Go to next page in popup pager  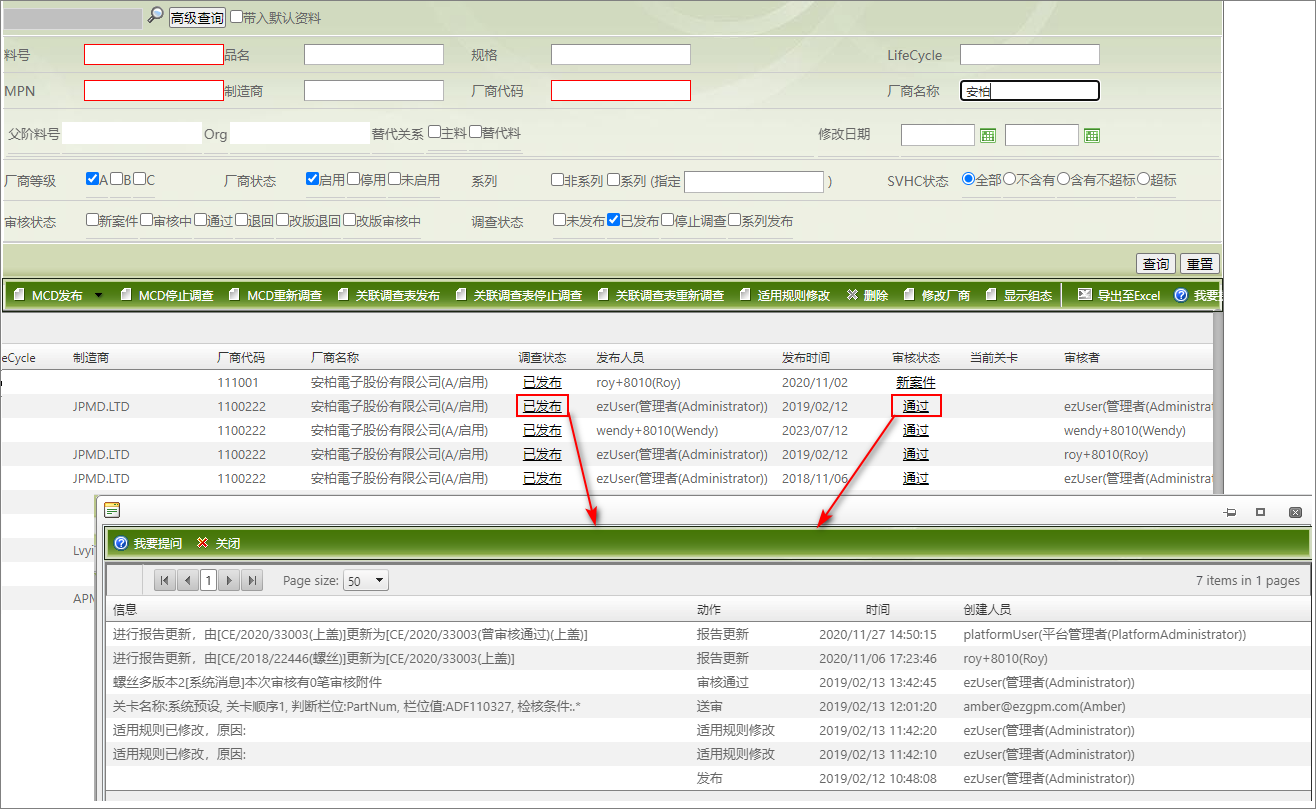tap(230, 580)
